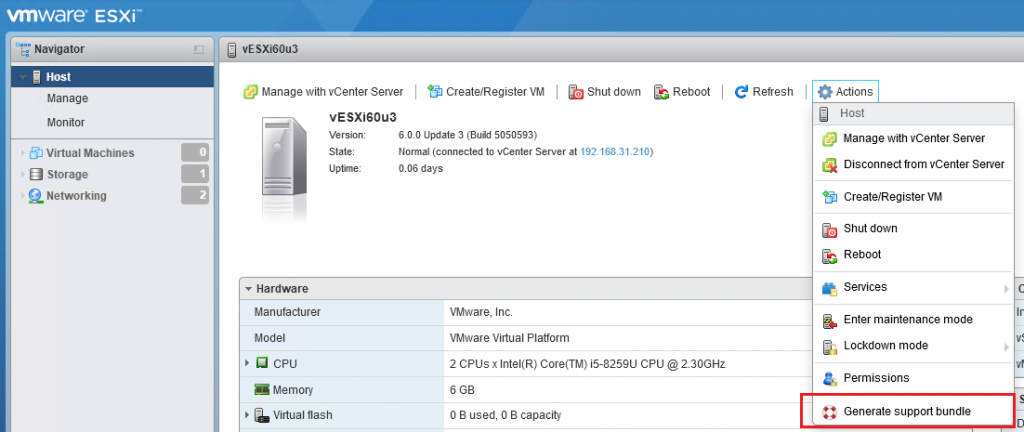
Task: Click the Model value VMware Virtual Platform
Action: [509, 338]
